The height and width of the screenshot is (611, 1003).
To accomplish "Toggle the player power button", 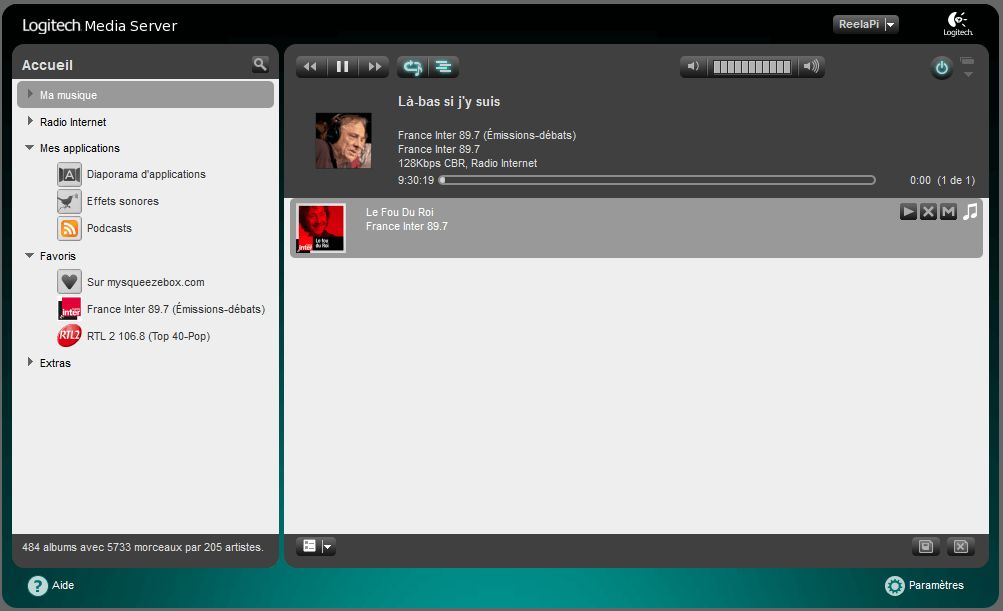I will tap(942, 67).
